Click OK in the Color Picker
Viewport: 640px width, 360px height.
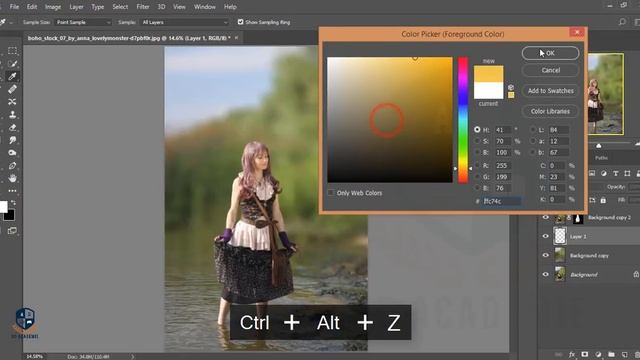pos(550,53)
